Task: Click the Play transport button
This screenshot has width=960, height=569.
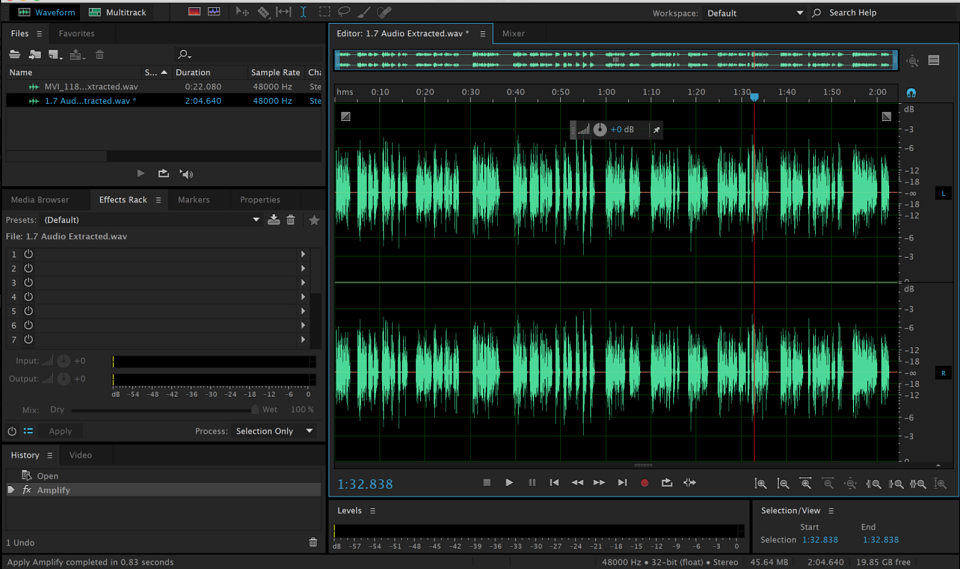Action: click(x=509, y=483)
